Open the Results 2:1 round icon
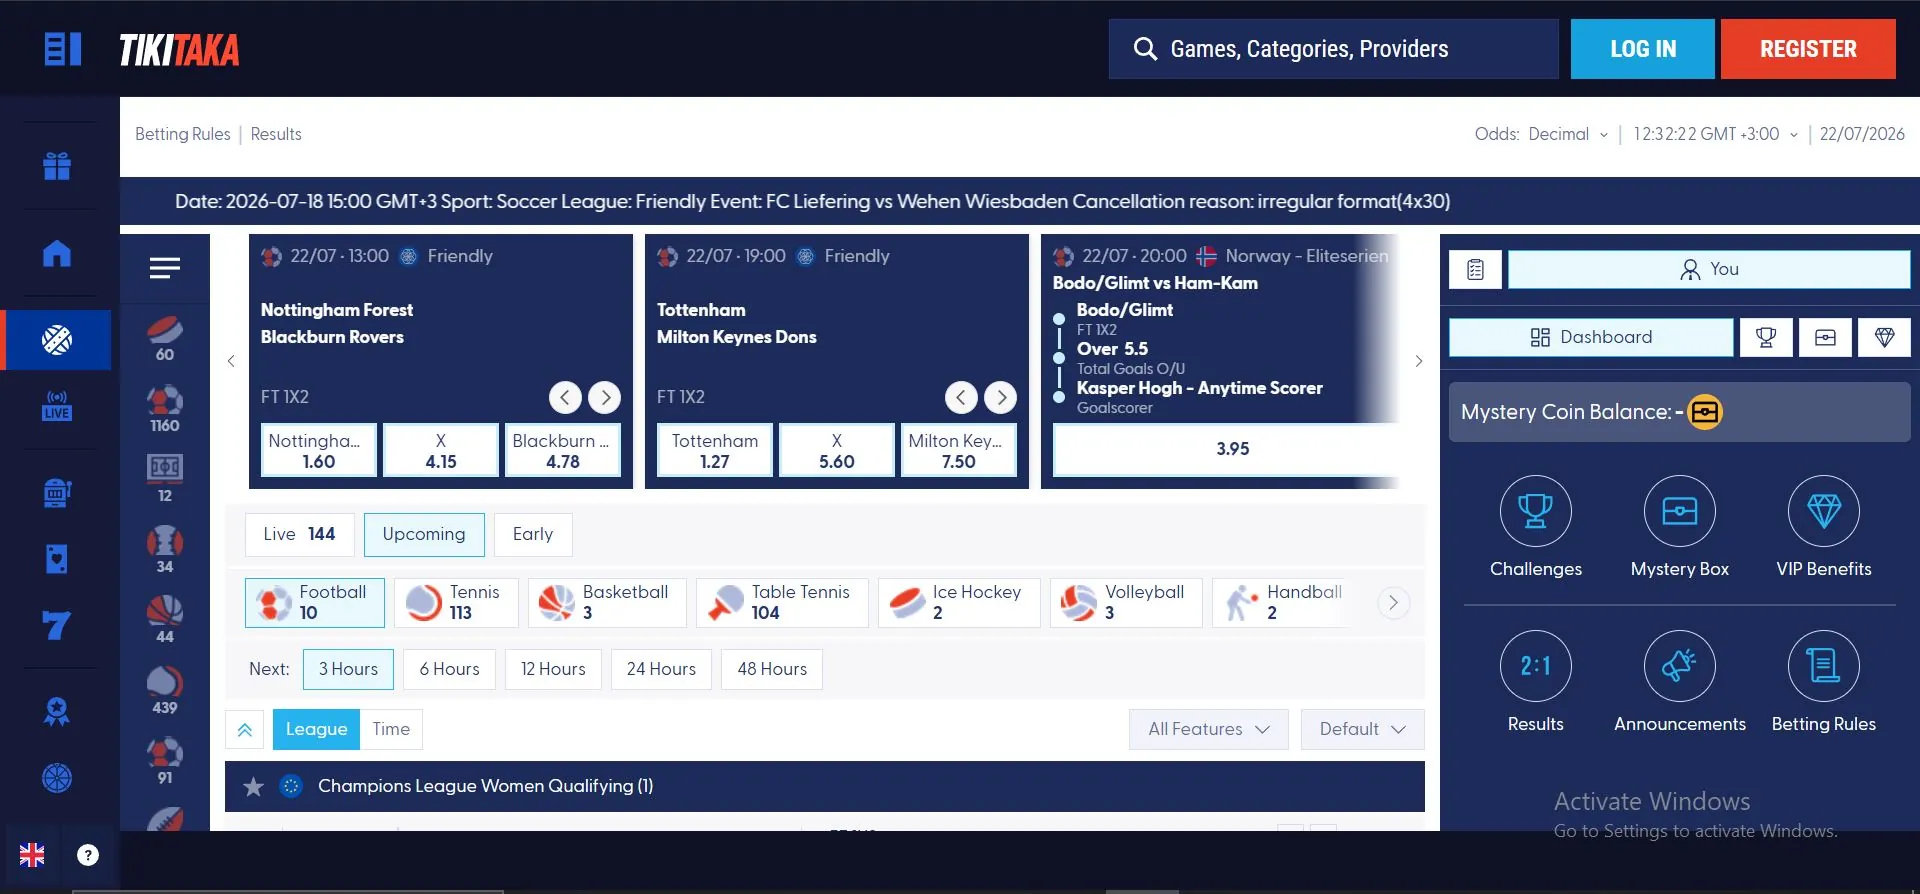1920x894 pixels. click(1535, 666)
